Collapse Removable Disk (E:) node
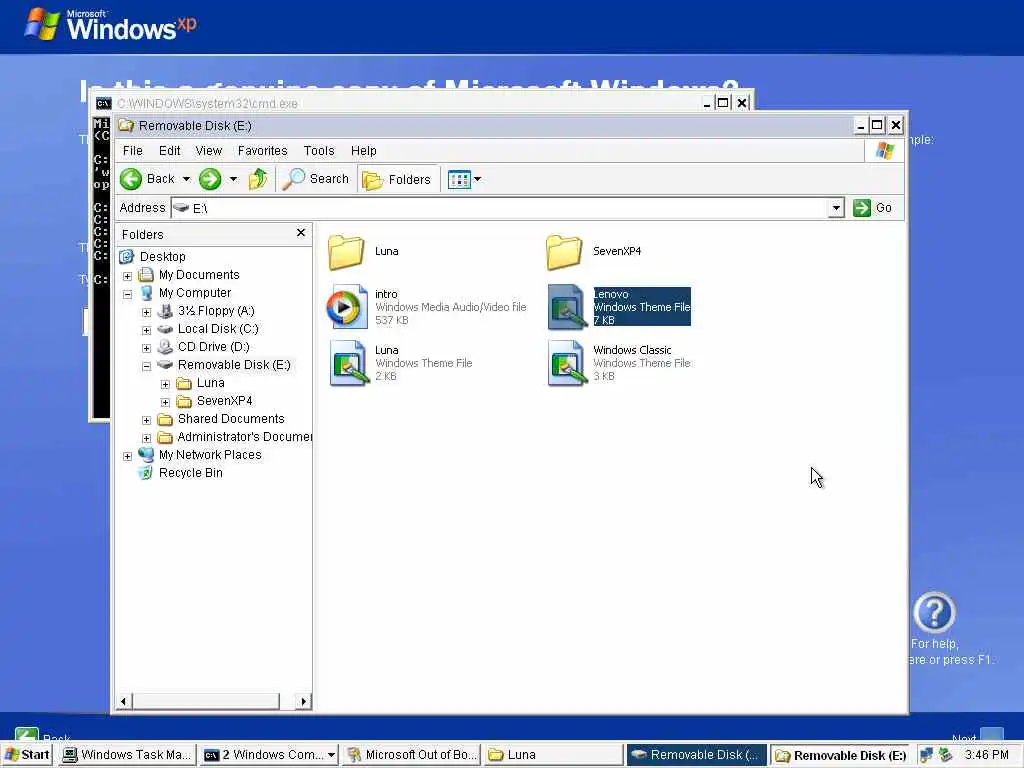Viewport: 1024px width, 768px height. pos(146,366)
